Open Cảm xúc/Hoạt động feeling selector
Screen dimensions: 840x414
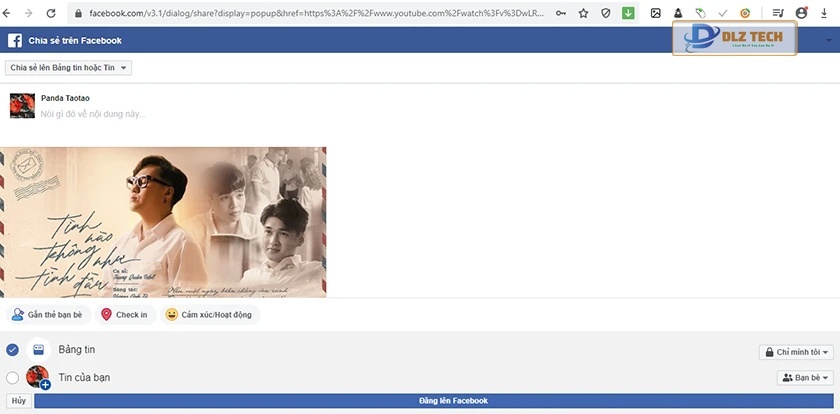click(209, 315)
